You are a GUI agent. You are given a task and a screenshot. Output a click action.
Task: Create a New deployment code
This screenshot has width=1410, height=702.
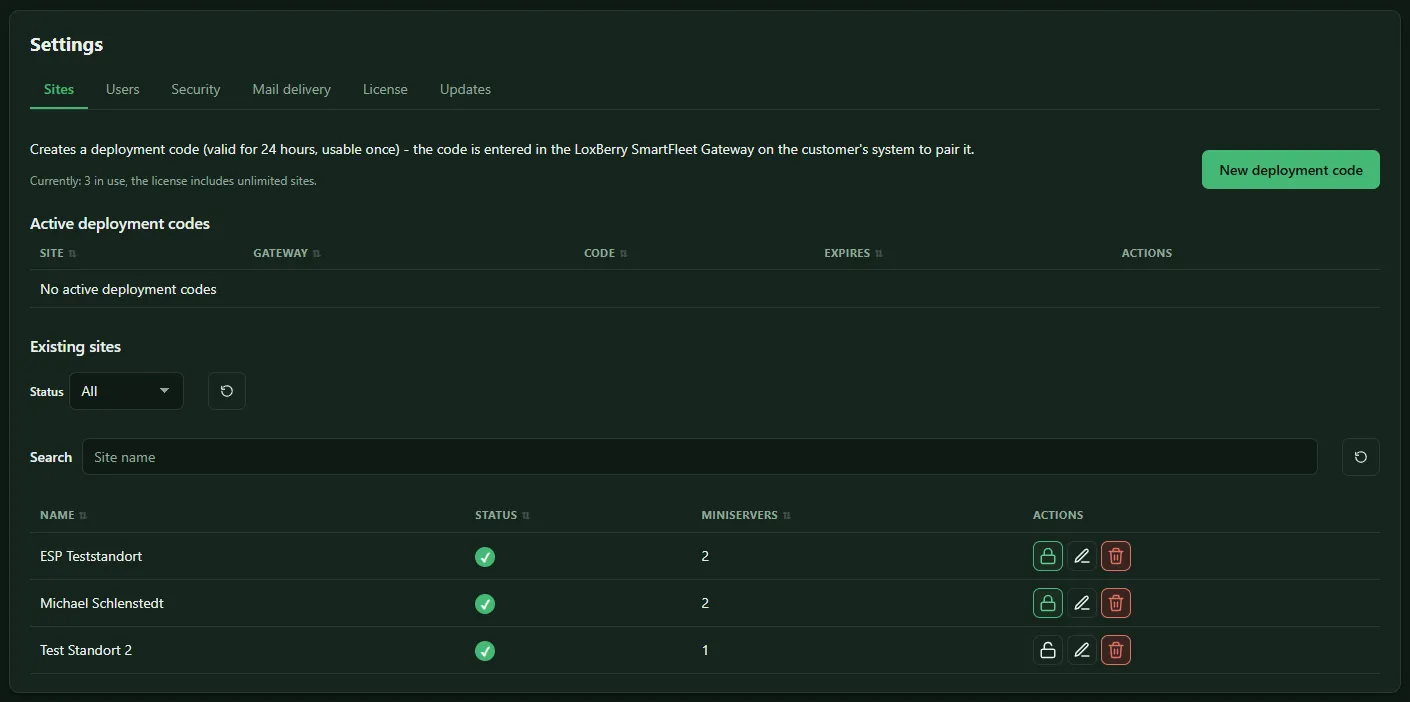[1290, 170]
